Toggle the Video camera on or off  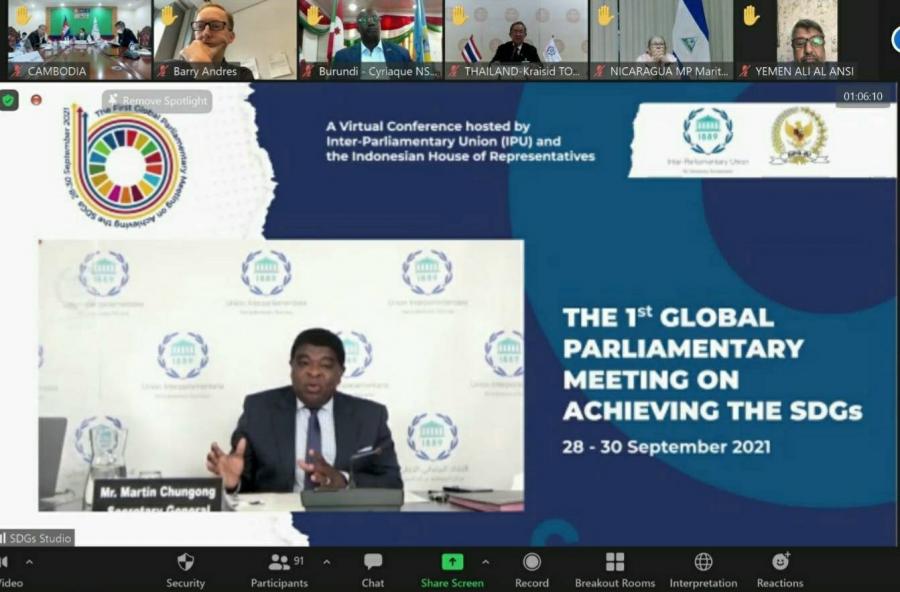[5, 569]
